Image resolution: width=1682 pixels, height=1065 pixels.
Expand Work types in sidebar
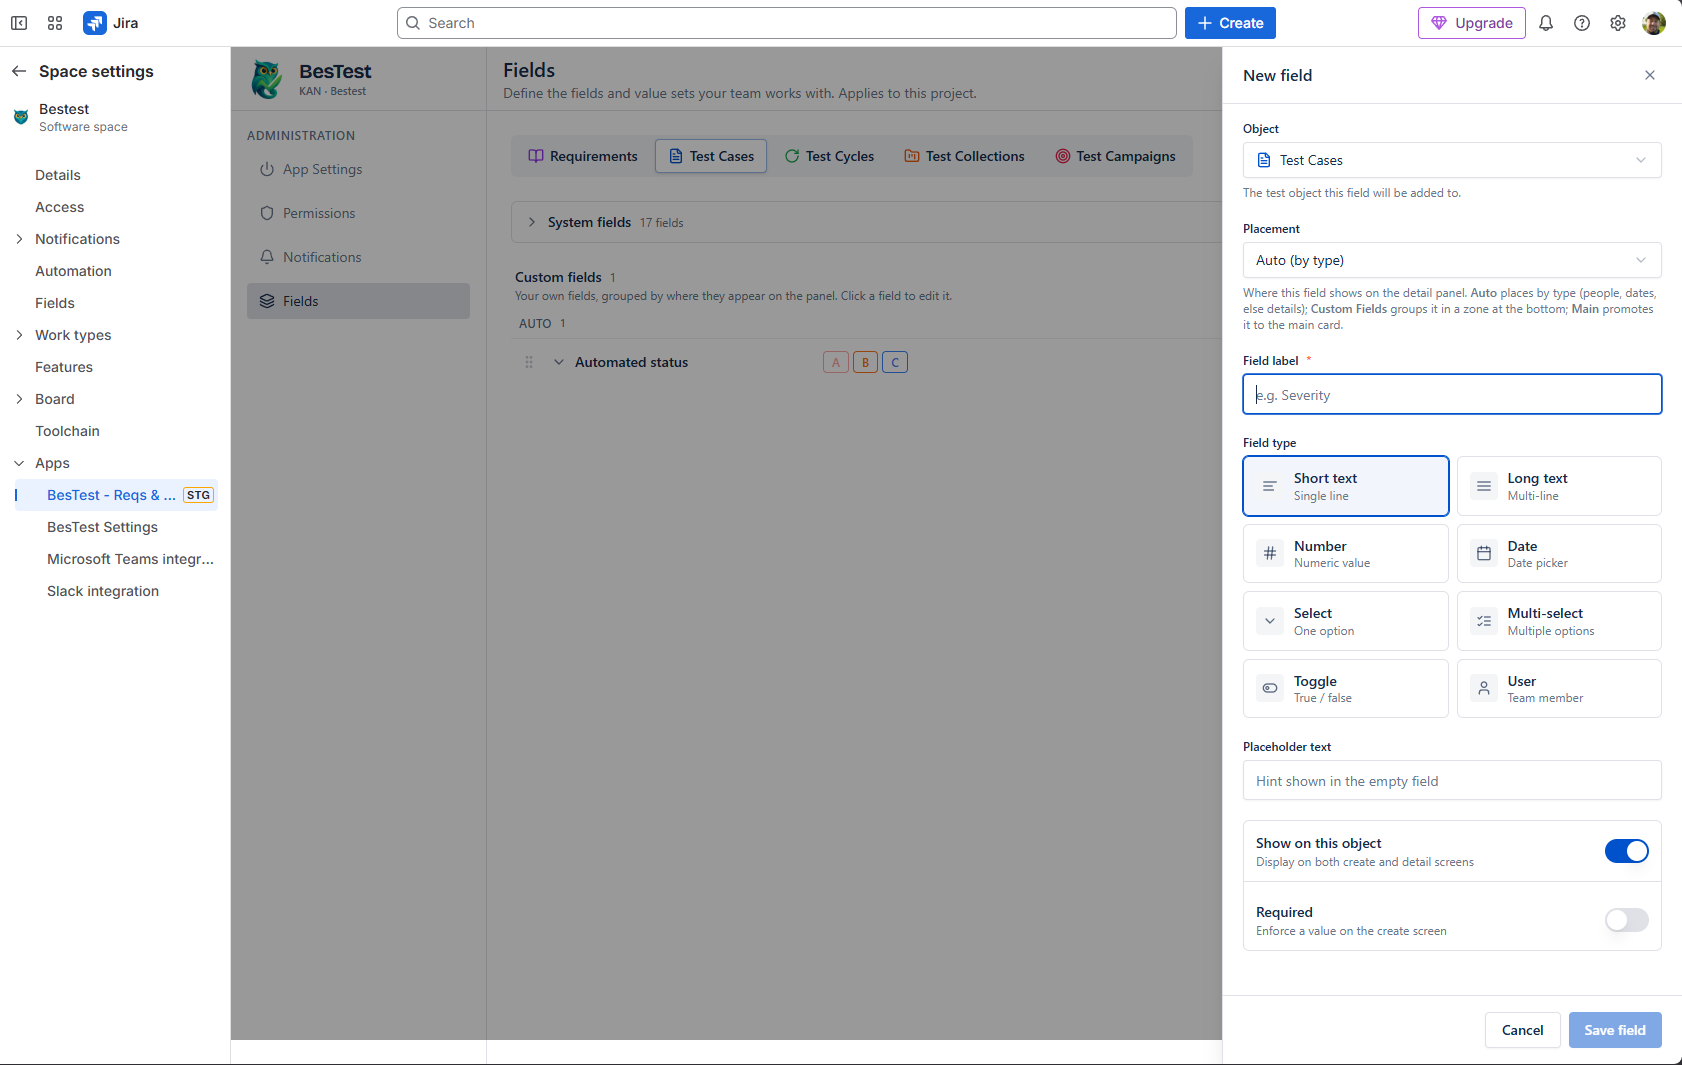click(19, 335)
